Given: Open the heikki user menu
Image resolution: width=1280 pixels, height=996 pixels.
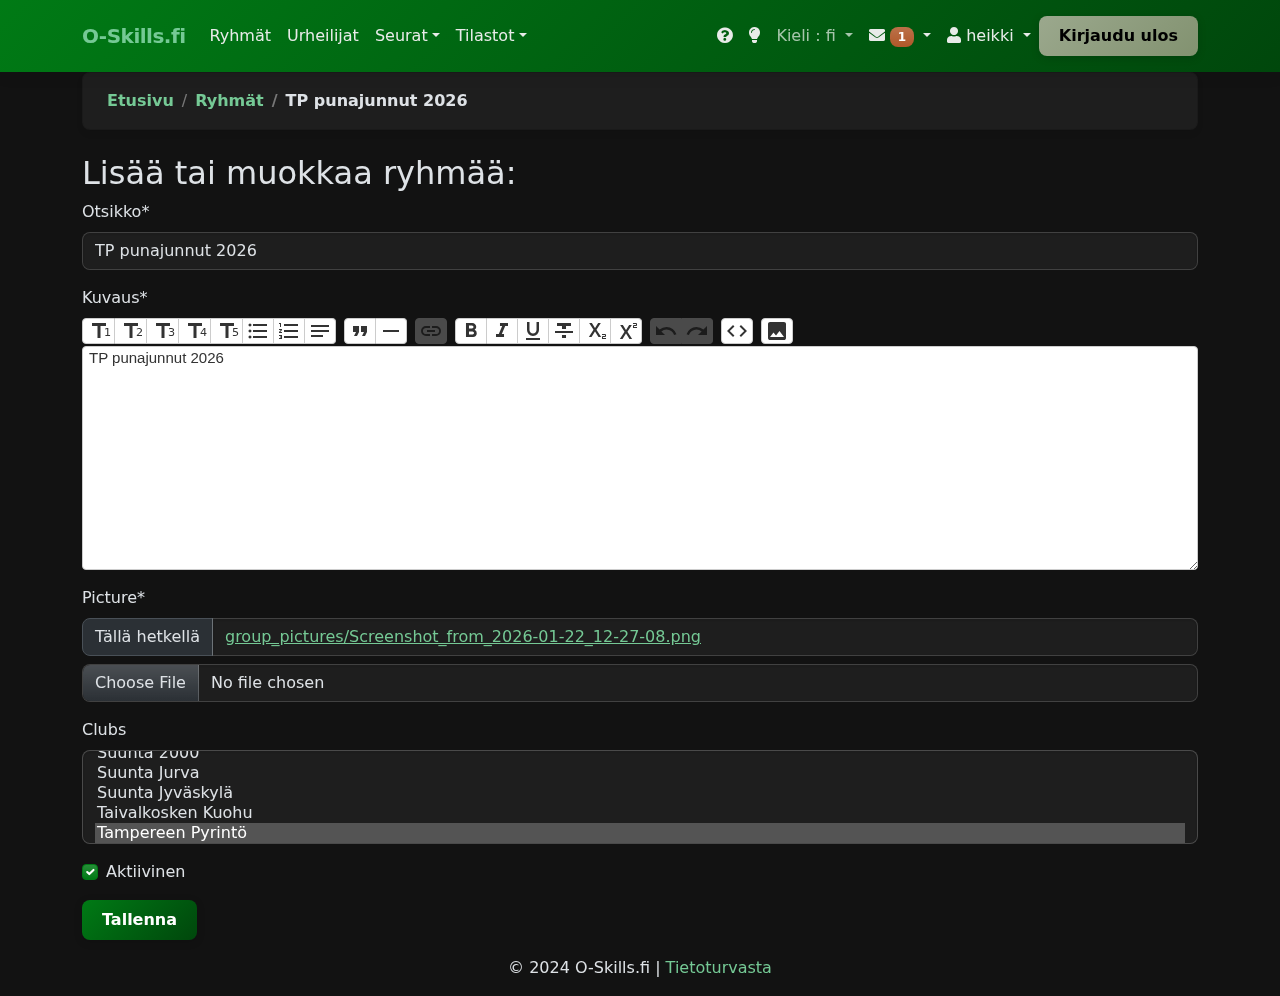Looking at the screenshot, I should (x=988, y=36).
